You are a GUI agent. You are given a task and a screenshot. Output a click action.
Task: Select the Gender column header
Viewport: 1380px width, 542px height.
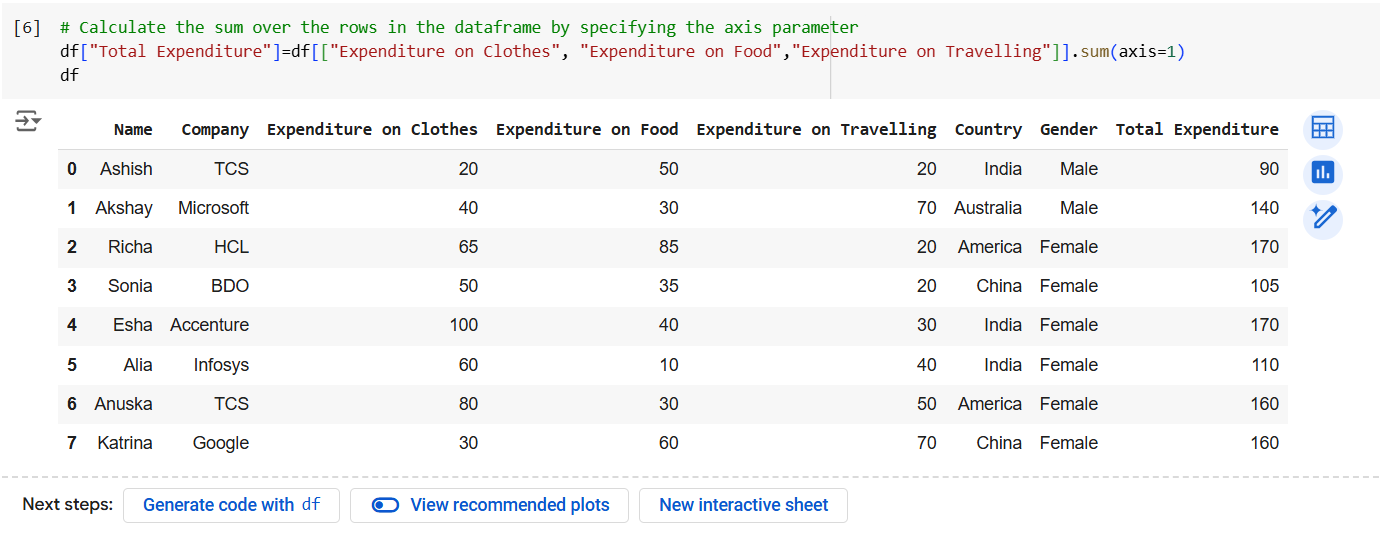pos(1068,129)
